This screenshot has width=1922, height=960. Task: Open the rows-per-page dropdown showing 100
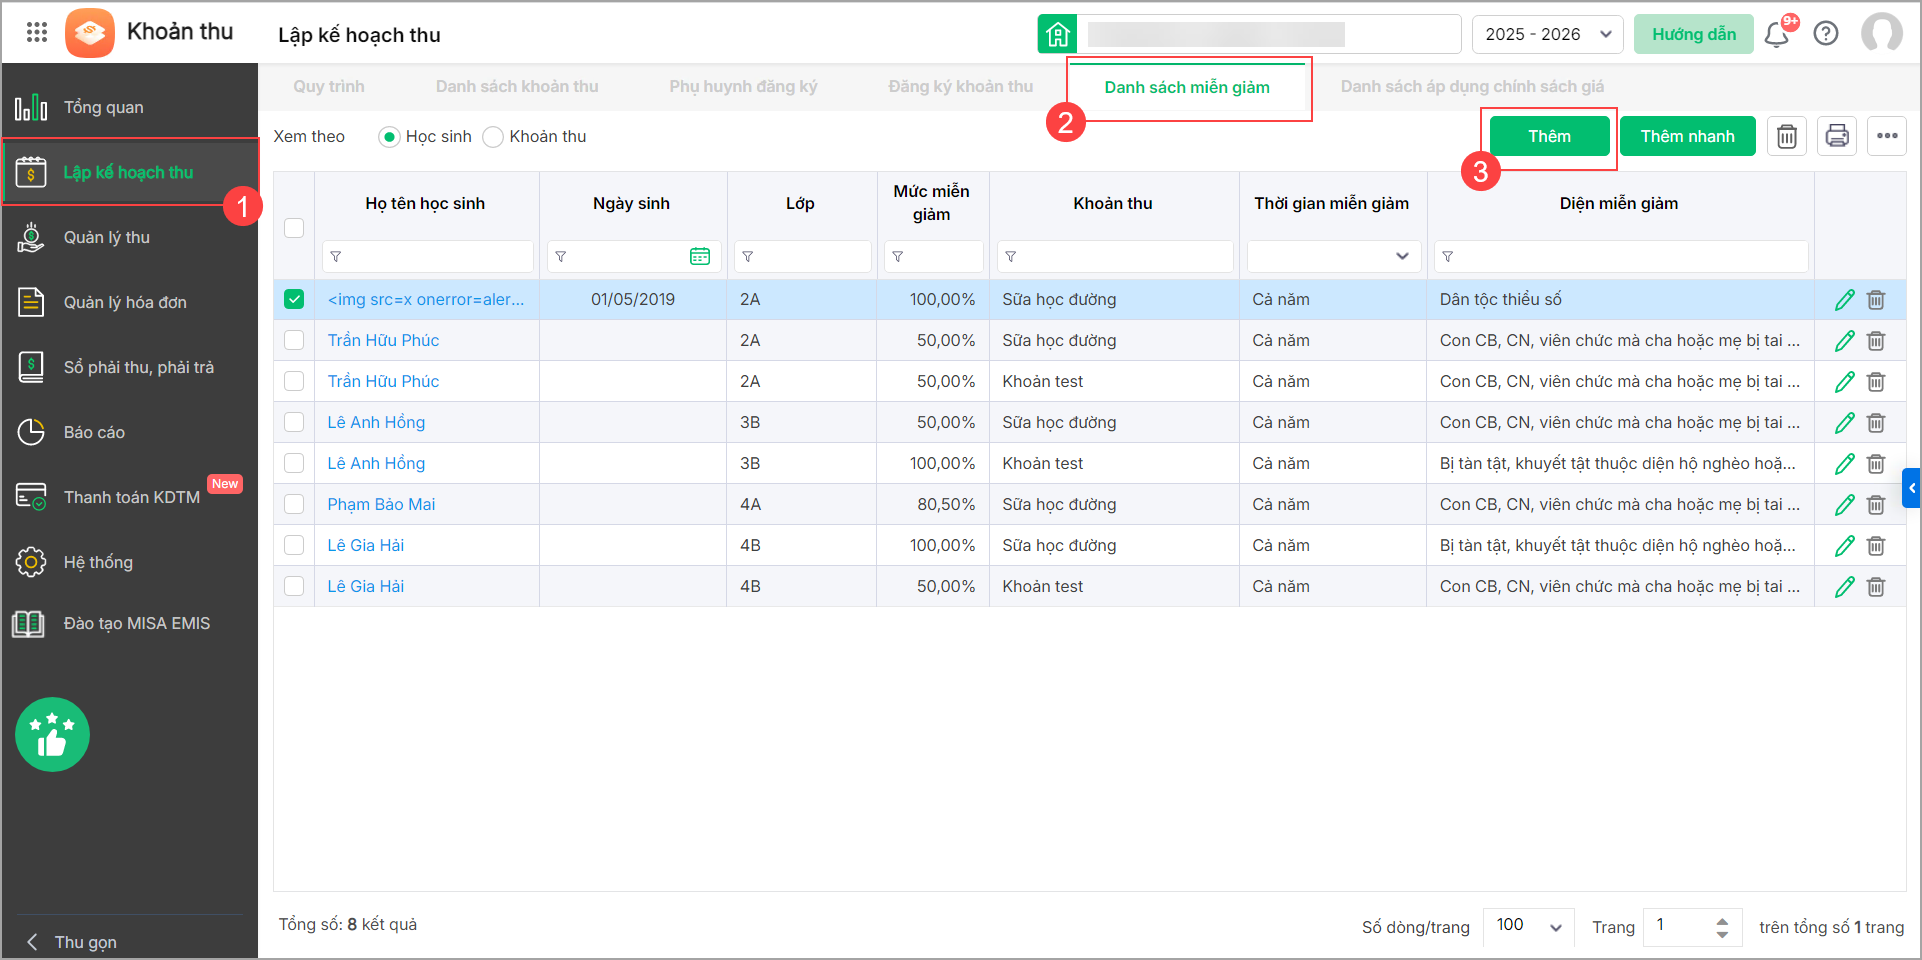click(1529, 926)
